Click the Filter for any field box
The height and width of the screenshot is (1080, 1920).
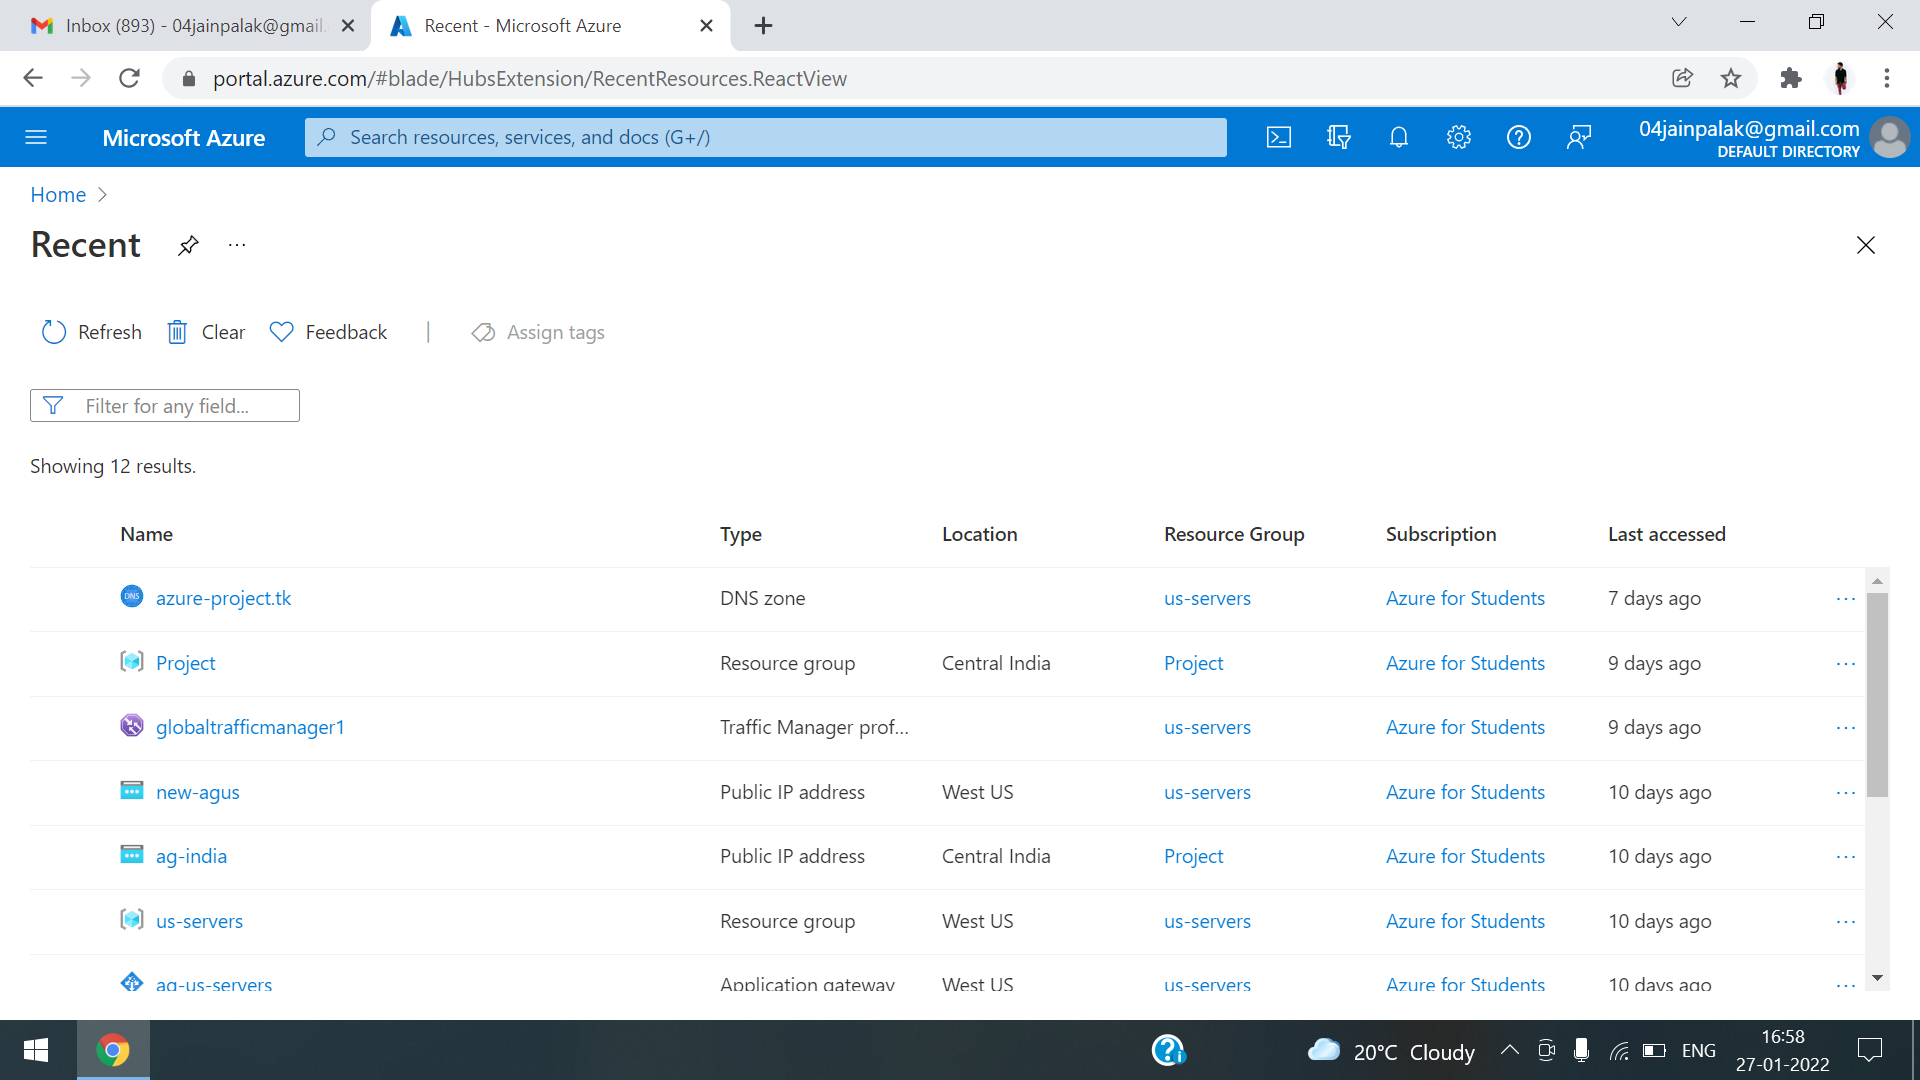tap(166, 406)
